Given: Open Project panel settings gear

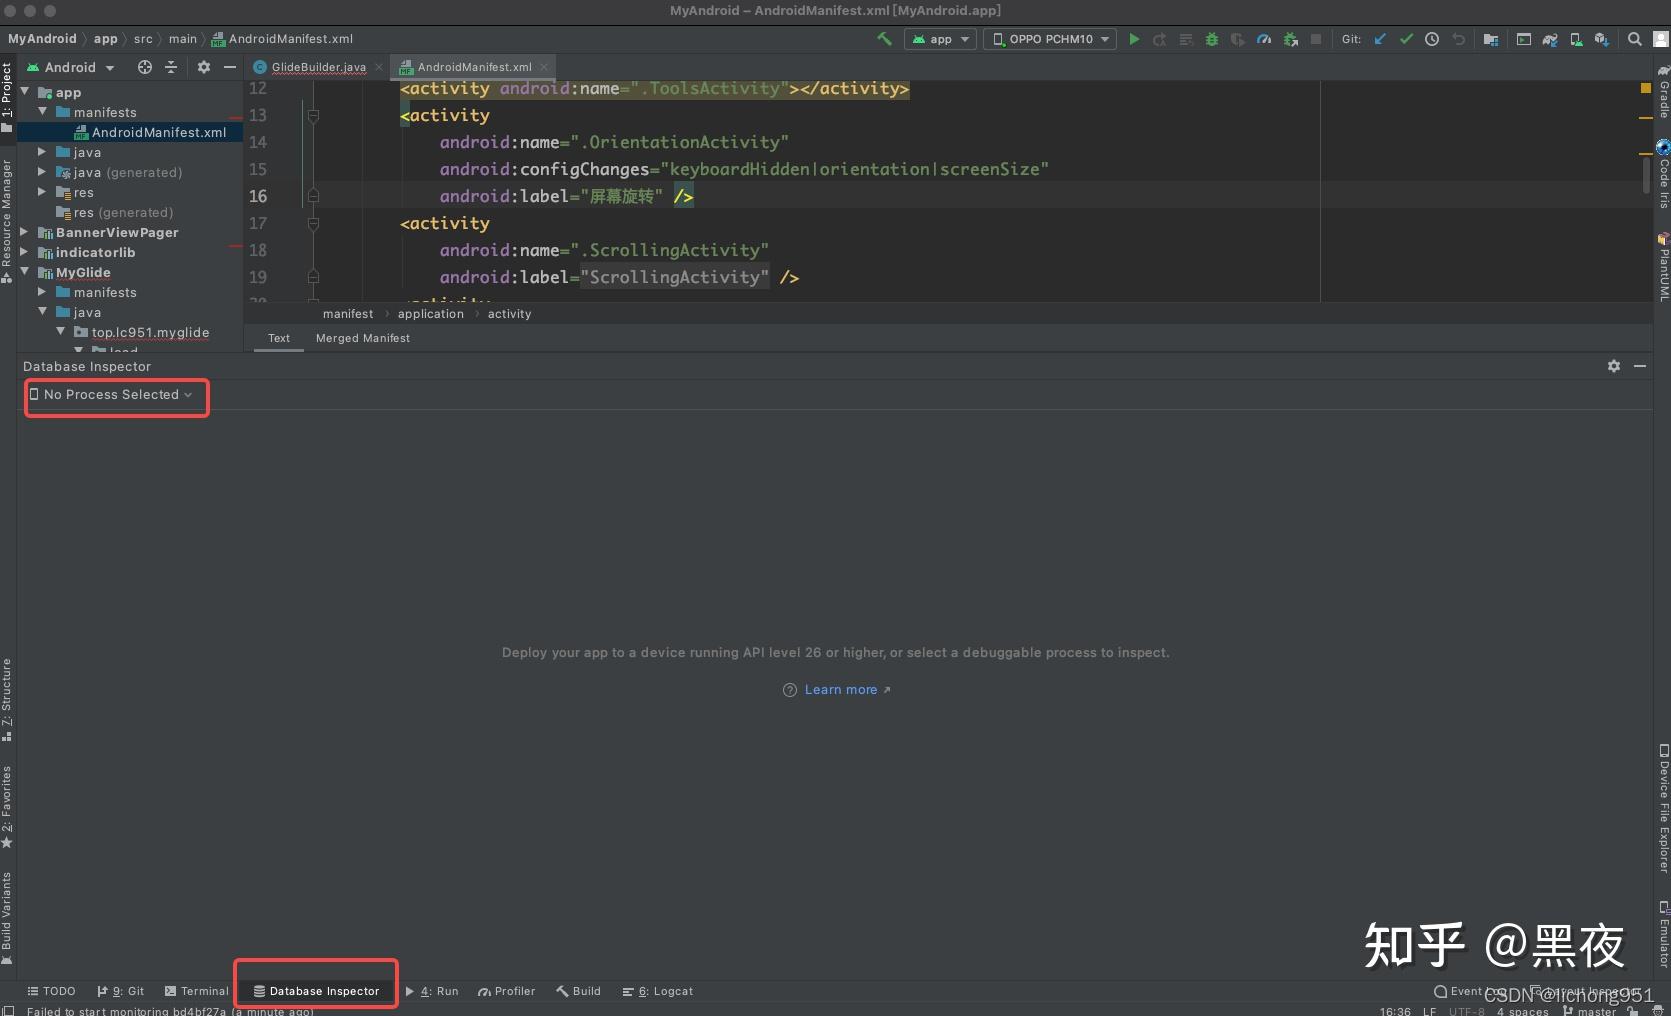Looking at the screenshot, I should point(204,67).
